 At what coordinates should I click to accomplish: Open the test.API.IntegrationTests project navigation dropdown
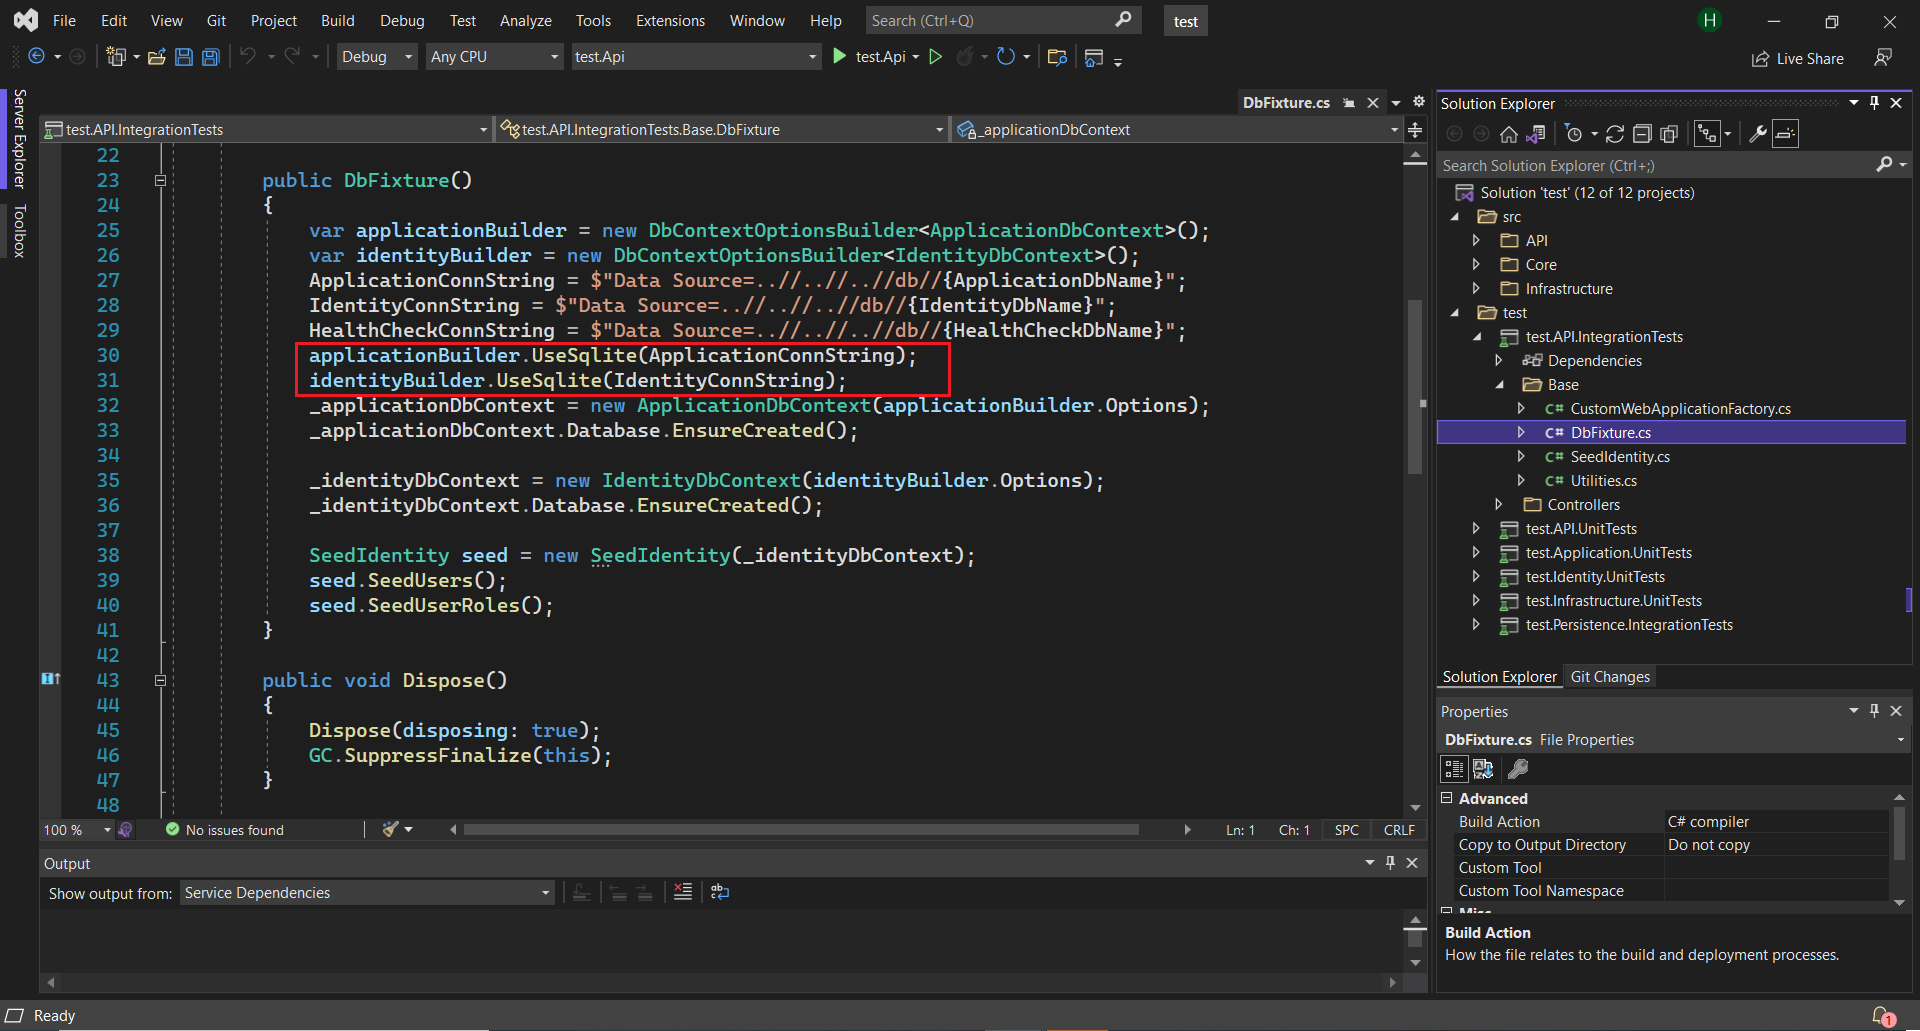267,130
